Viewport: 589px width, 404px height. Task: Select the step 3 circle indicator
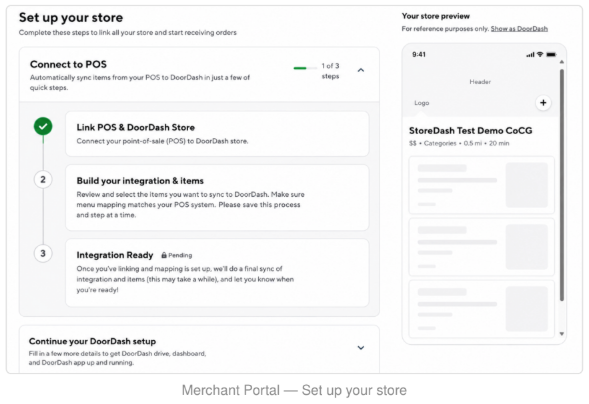pos(43,253)
